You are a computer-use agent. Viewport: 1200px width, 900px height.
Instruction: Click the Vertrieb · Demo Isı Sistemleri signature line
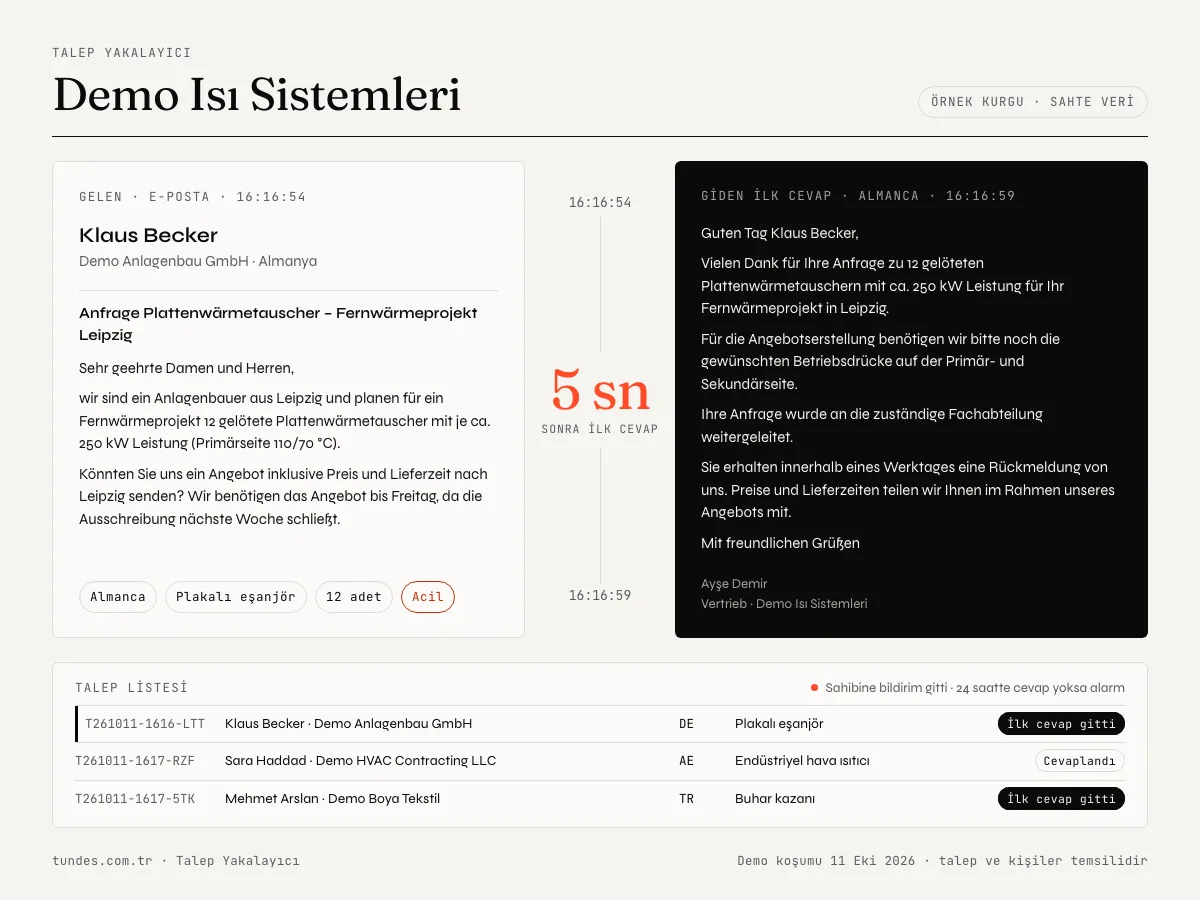784,604
